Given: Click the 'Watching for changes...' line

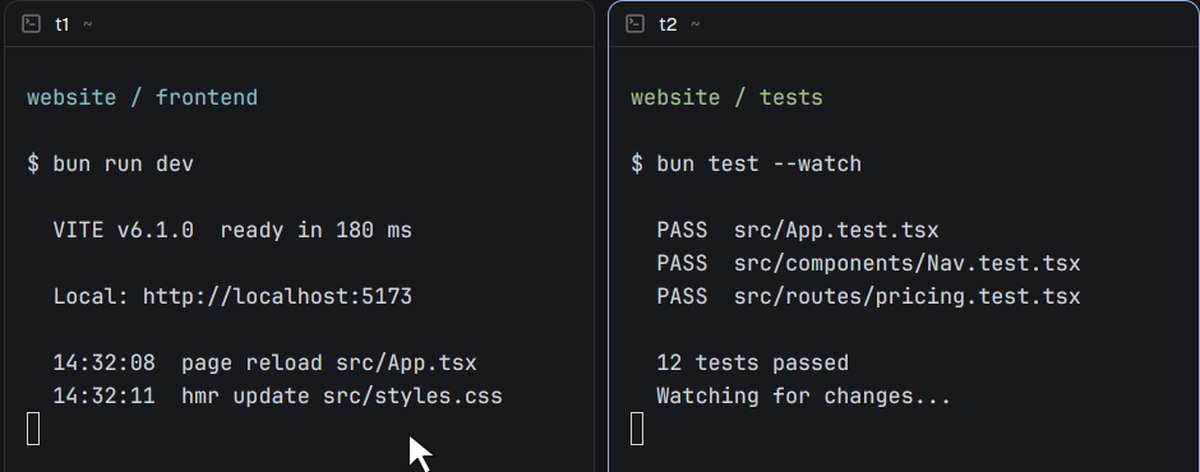Looking at the screenshot, I should [x=804, y=396].
